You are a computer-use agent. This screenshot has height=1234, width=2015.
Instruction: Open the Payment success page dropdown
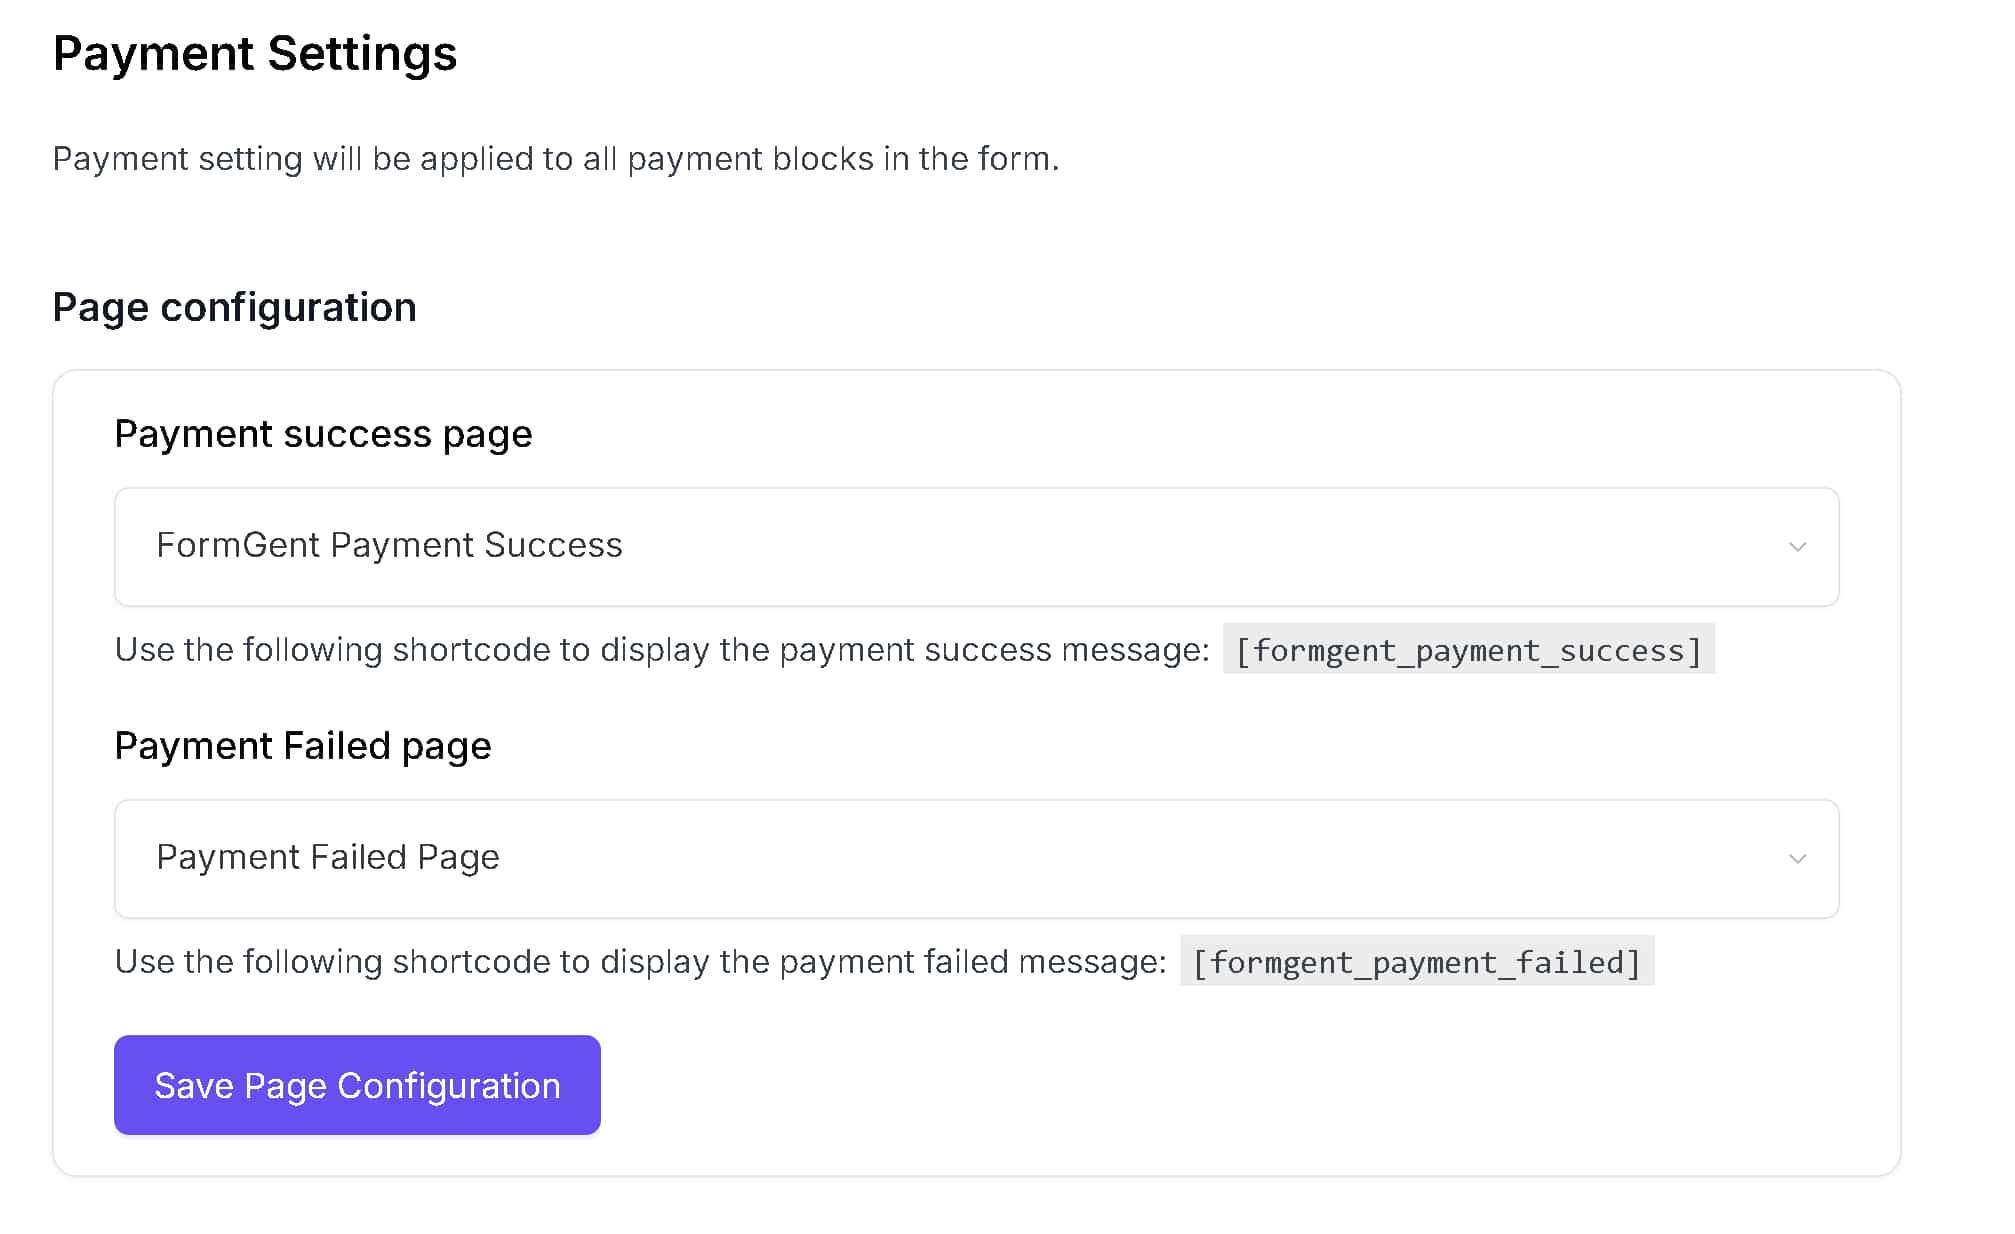tap(976, 547)
